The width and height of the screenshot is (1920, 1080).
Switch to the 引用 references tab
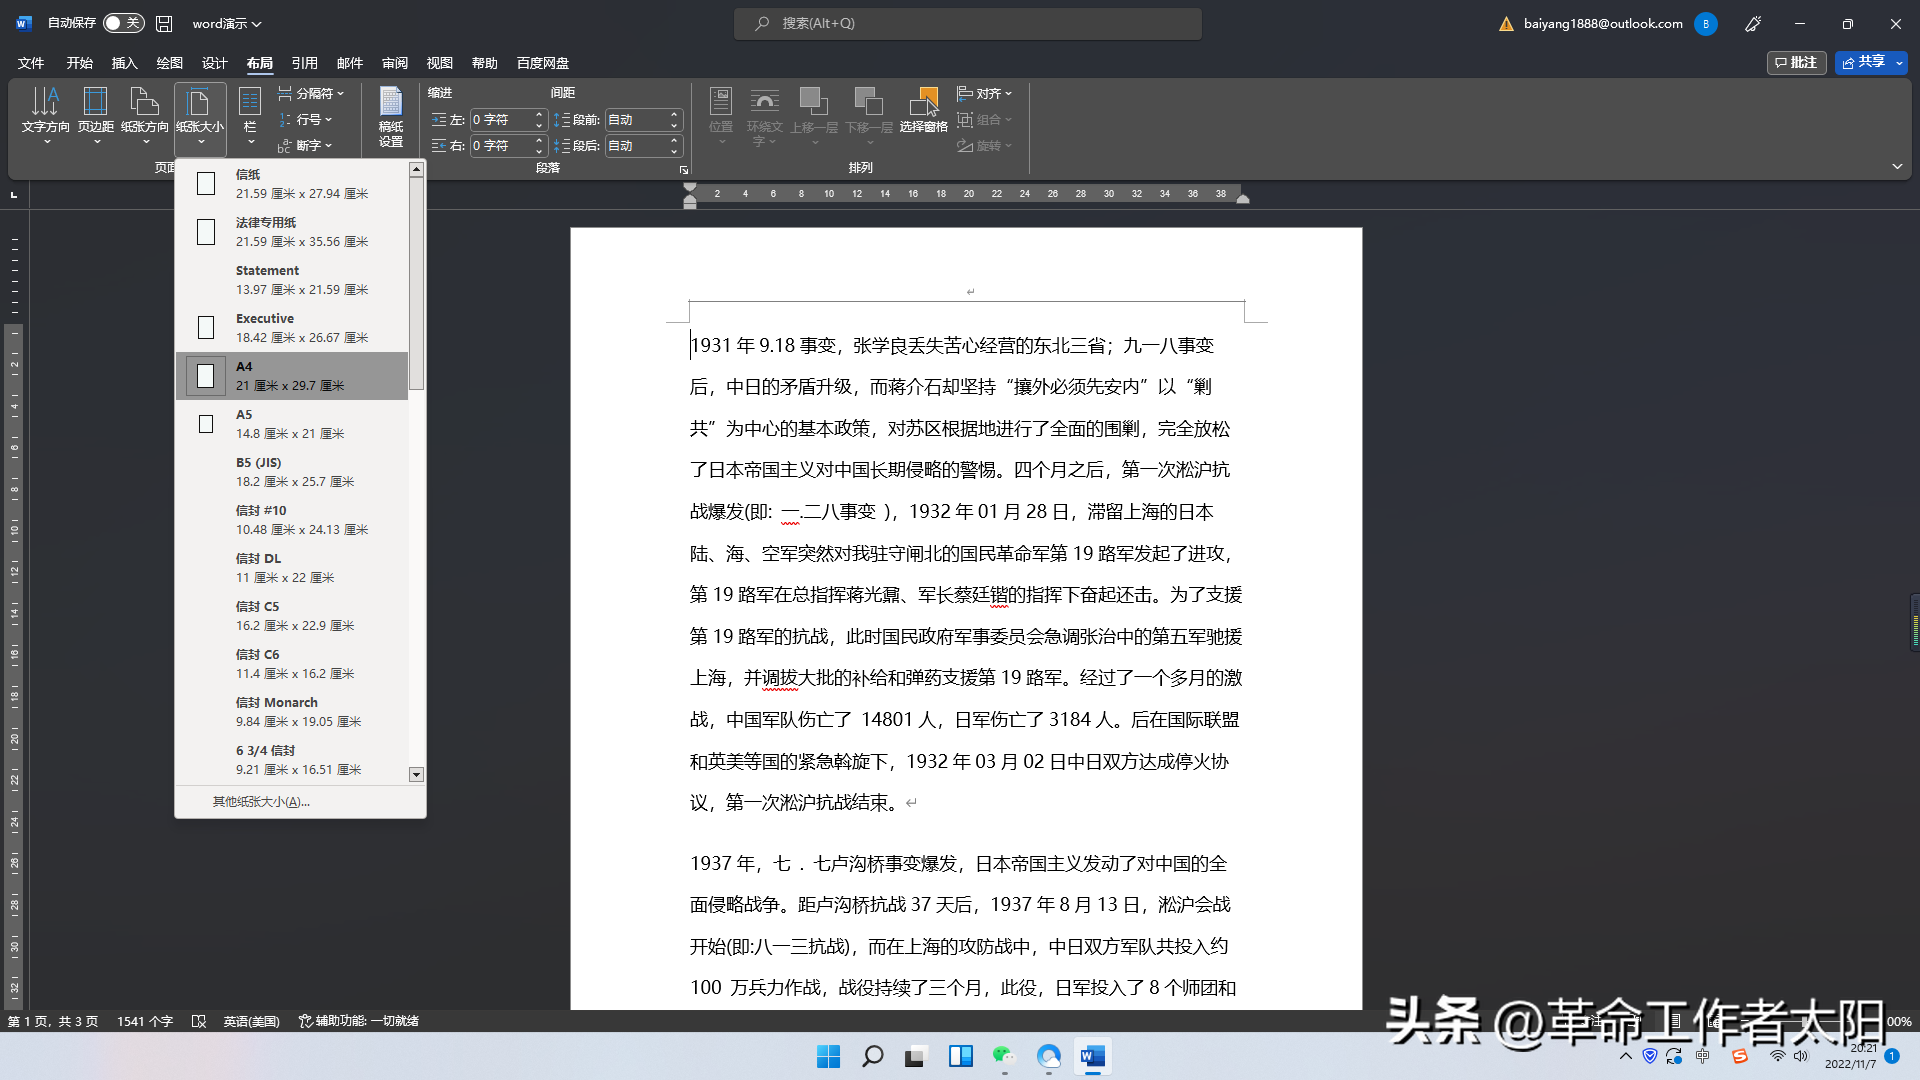coord(304,63)
